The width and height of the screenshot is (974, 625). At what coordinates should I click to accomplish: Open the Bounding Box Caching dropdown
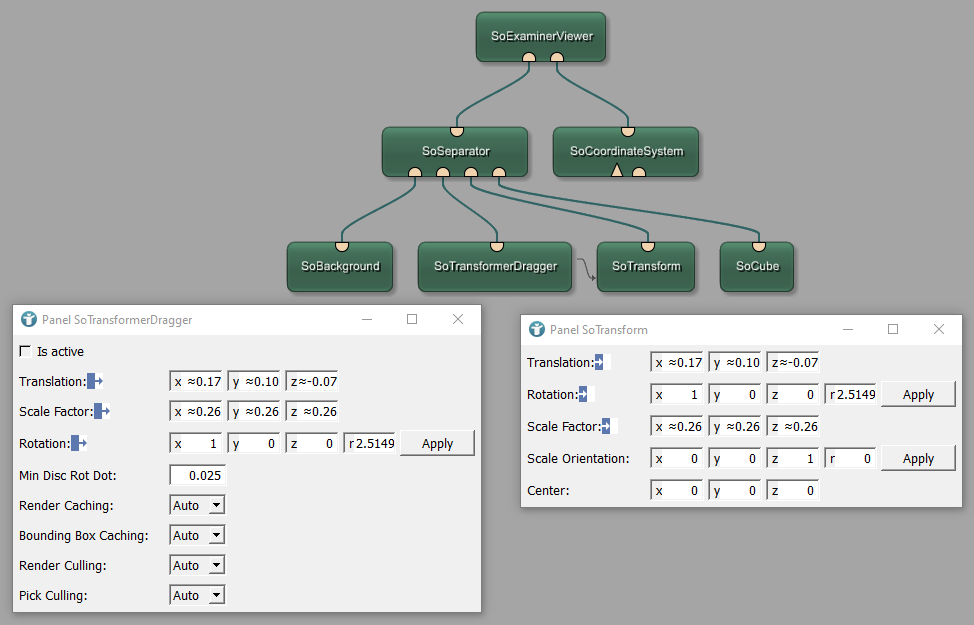coord(197,536)
